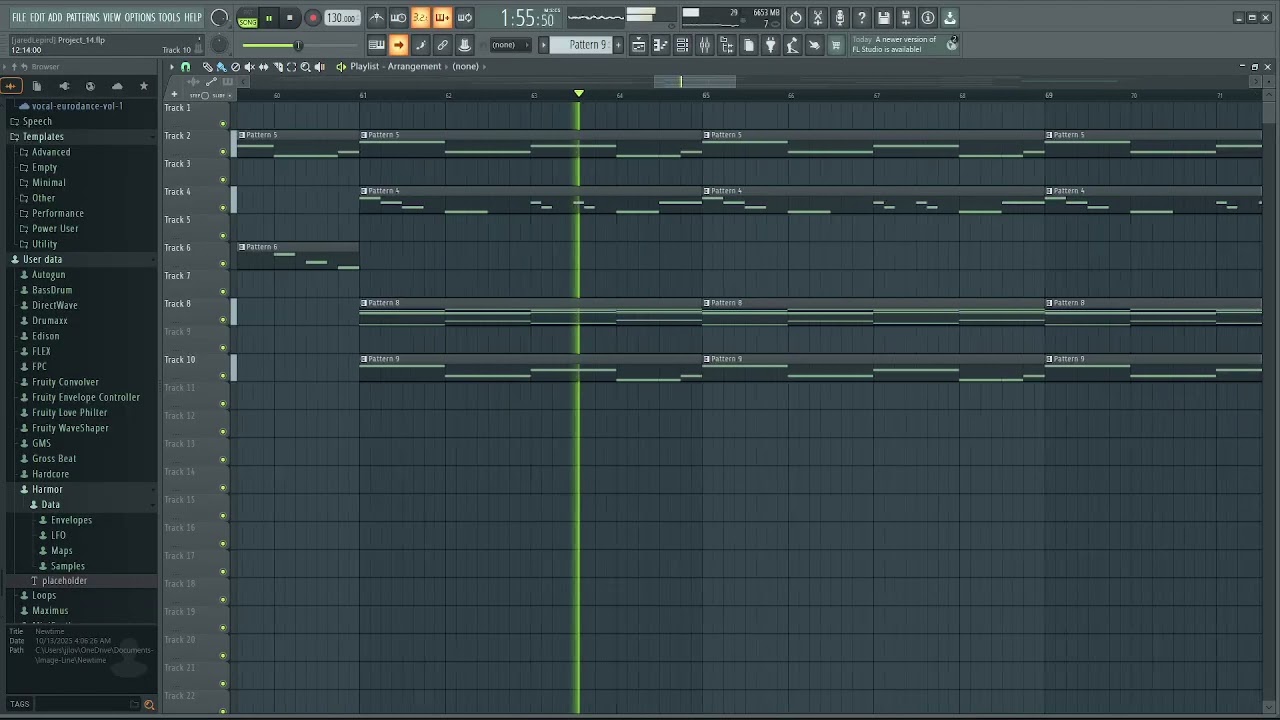The width and height of the screenshot is (1280, 720).
Task: Toggle SONG/pattern playback mode
Action: point(247,18)
